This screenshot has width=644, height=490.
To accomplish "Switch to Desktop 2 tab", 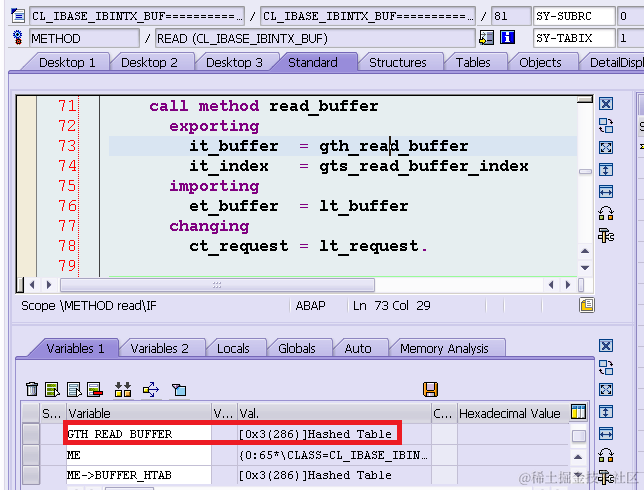I will [x=150, y=62].
